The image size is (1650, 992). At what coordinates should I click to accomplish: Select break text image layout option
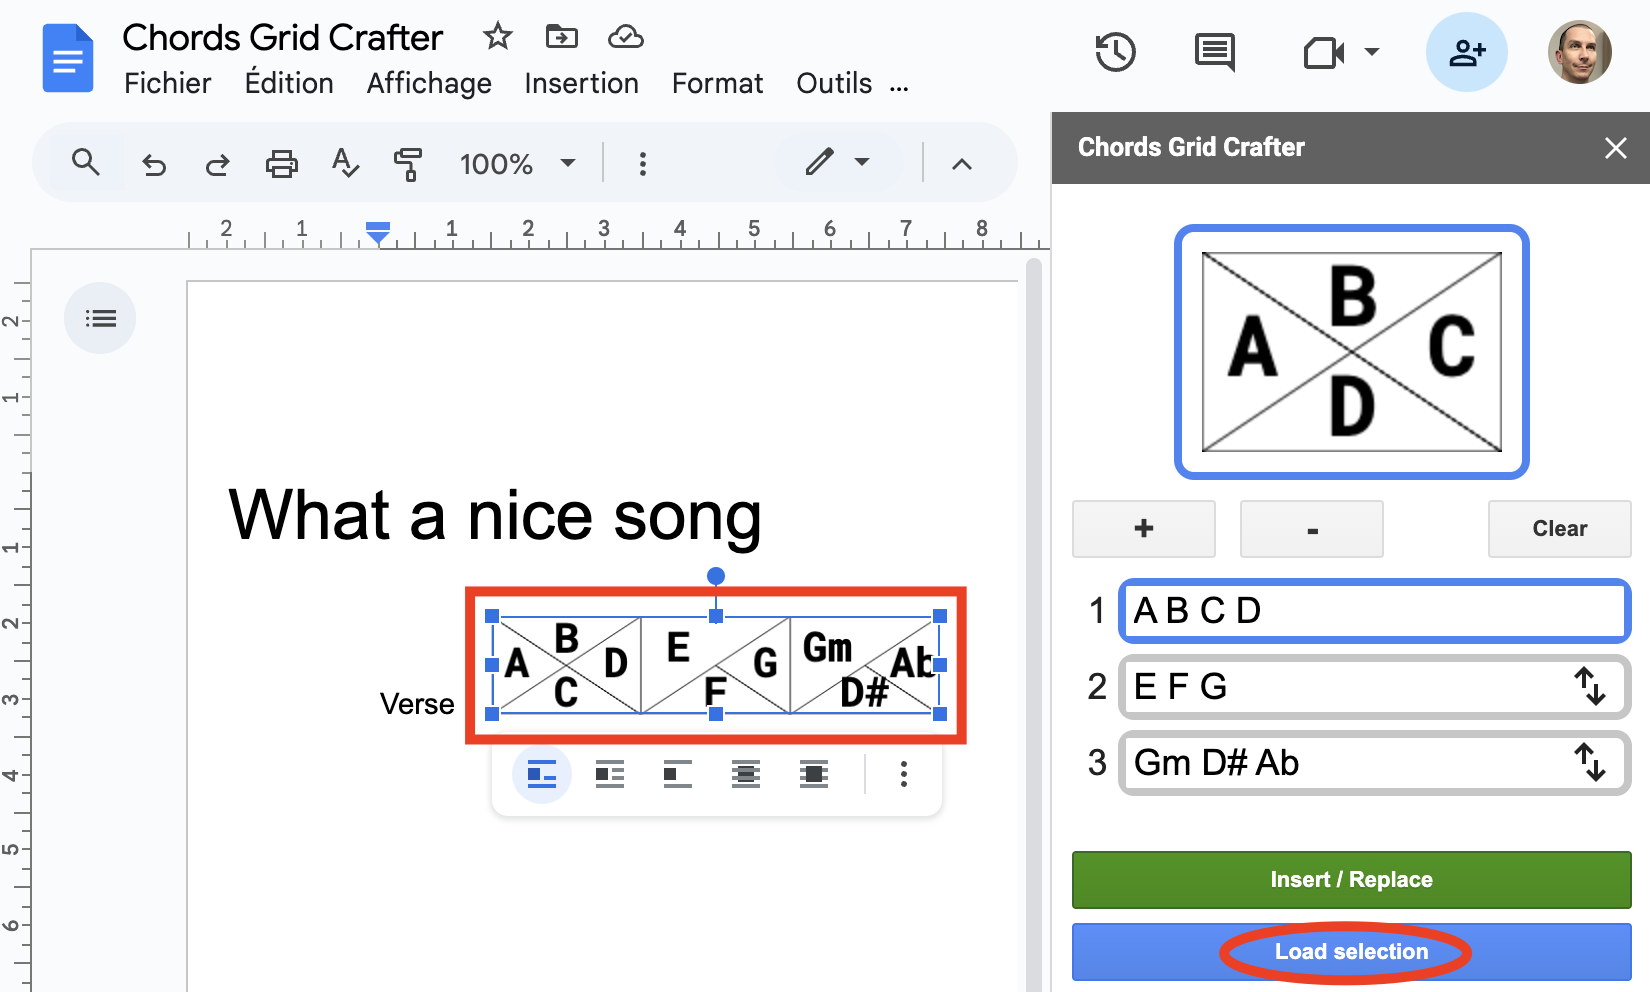677,774
